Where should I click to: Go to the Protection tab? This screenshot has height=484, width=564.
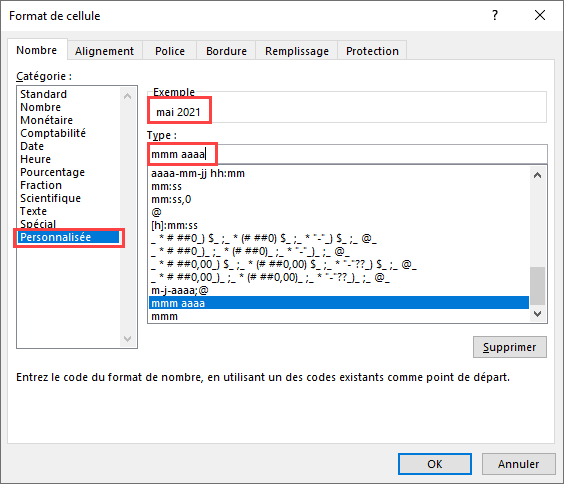pyautogui.click(x=372, y=51)
